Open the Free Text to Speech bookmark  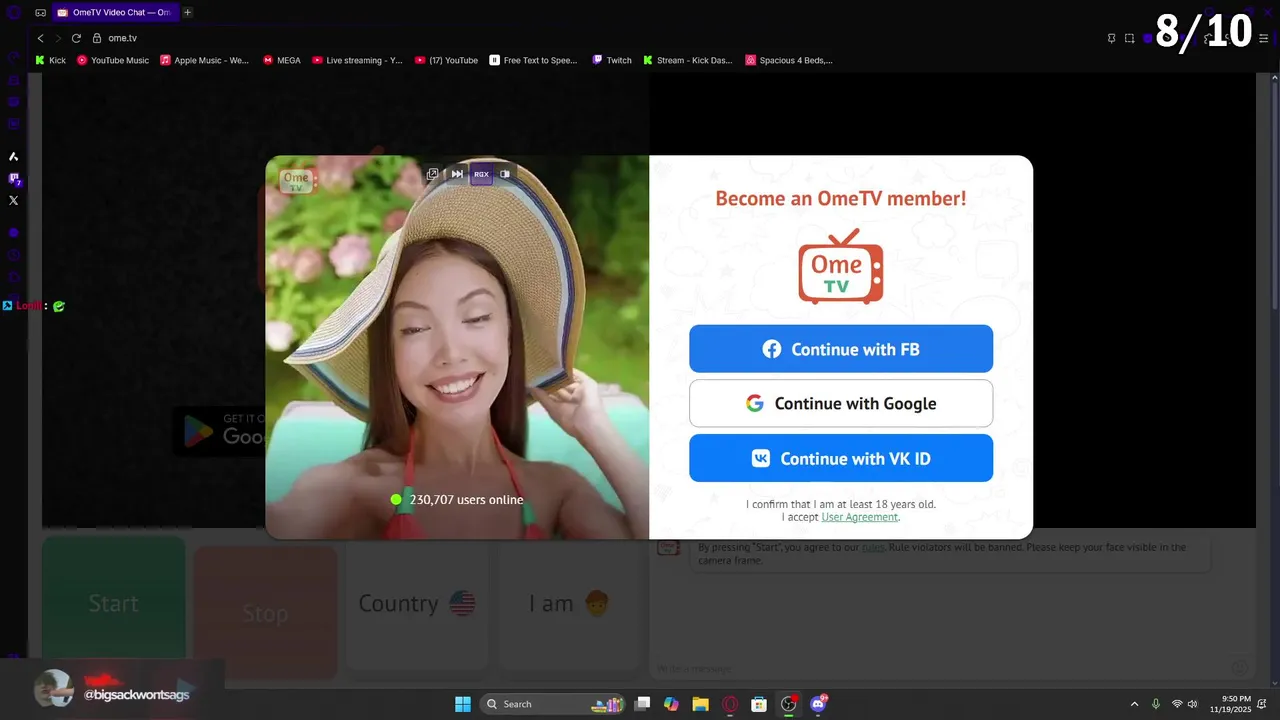tap(533, 60)
